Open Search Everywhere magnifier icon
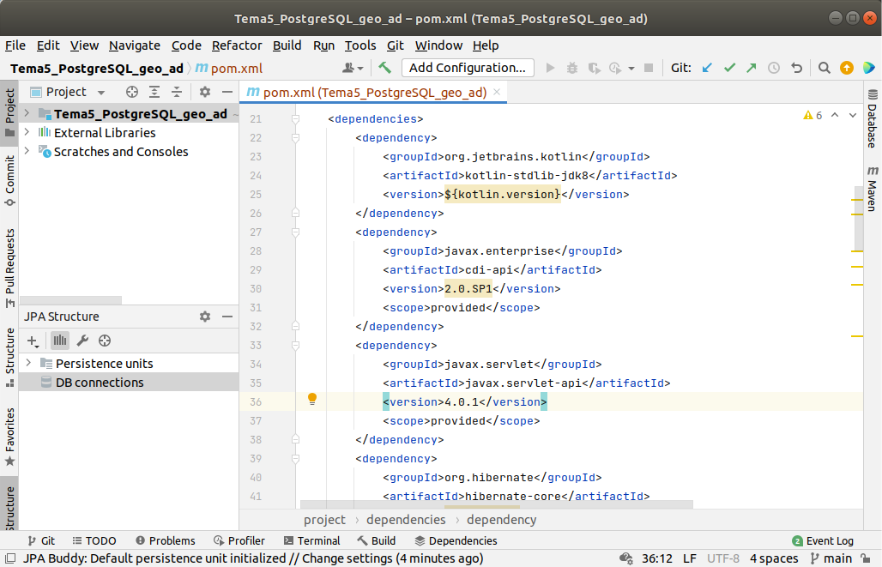The height and width of the screenshot is (567, 882). (x=824, y=68)
